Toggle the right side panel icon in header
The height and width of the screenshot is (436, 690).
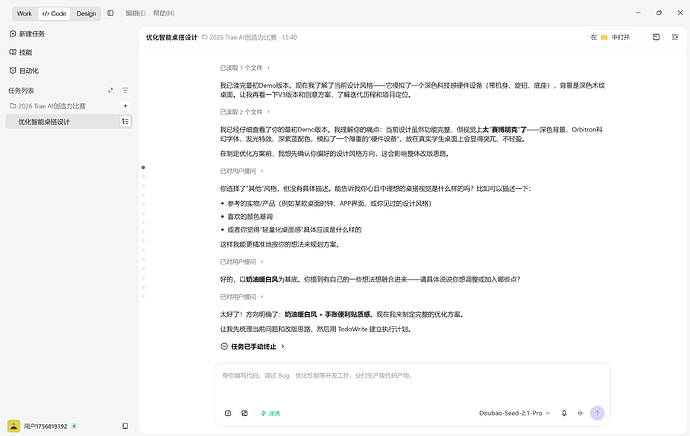pyautogui.click(x=675, y=37)
